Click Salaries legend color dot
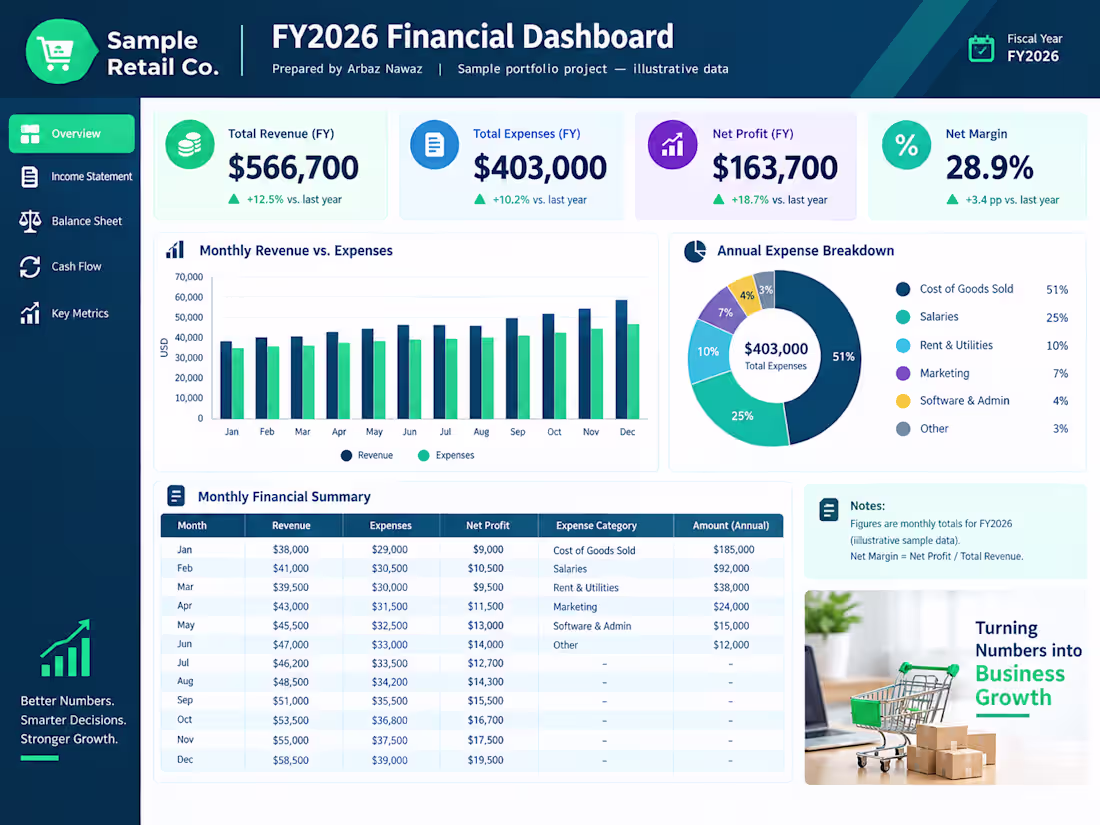This screenshot has height=825, width=1100. (x=903, y=317)
